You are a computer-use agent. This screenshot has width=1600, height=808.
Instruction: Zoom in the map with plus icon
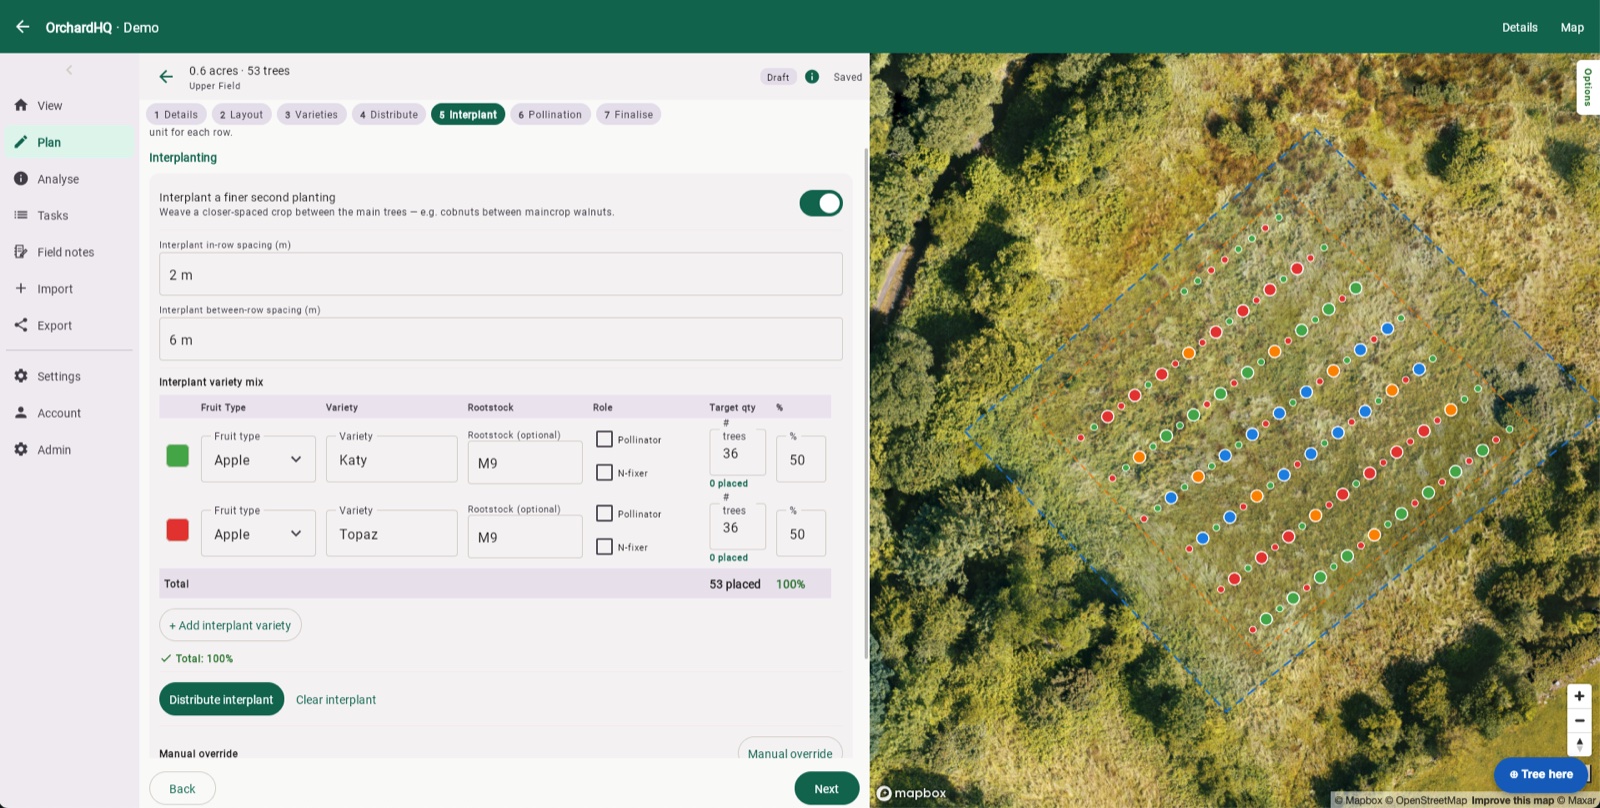click(x=1579, y=696)
